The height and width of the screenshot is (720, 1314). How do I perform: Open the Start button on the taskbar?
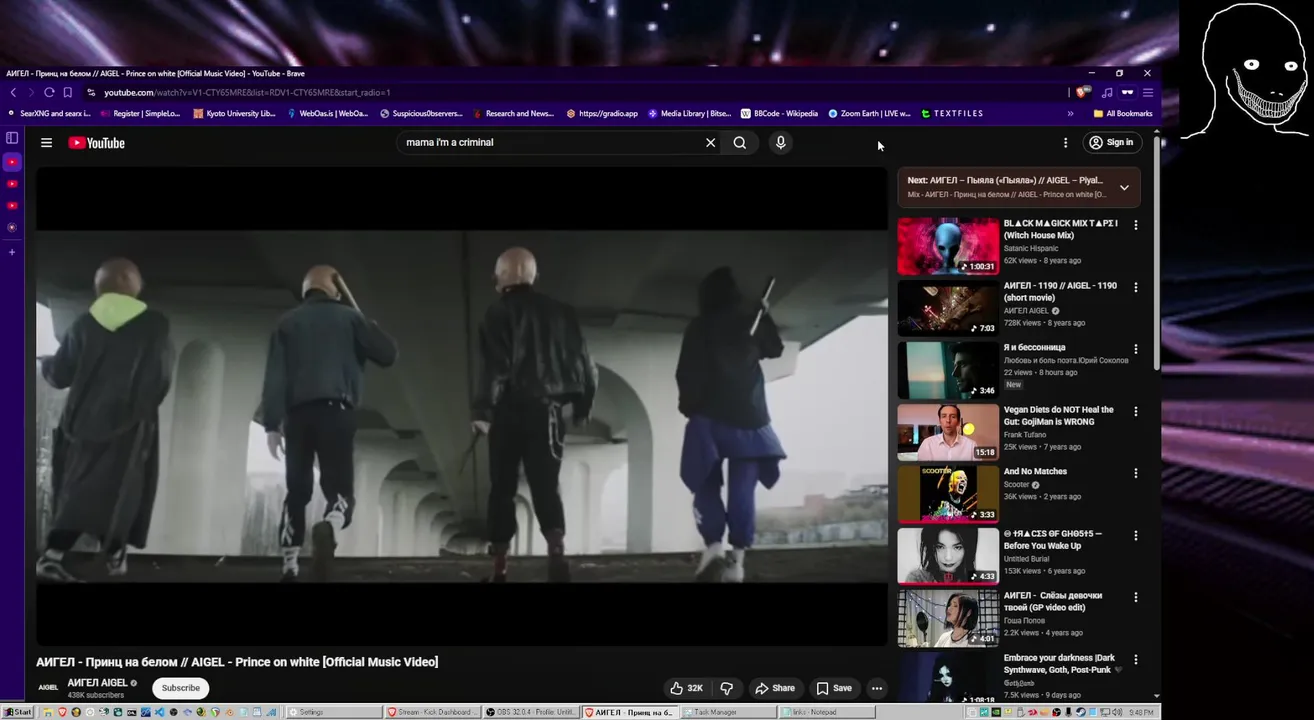coord(17,712)
